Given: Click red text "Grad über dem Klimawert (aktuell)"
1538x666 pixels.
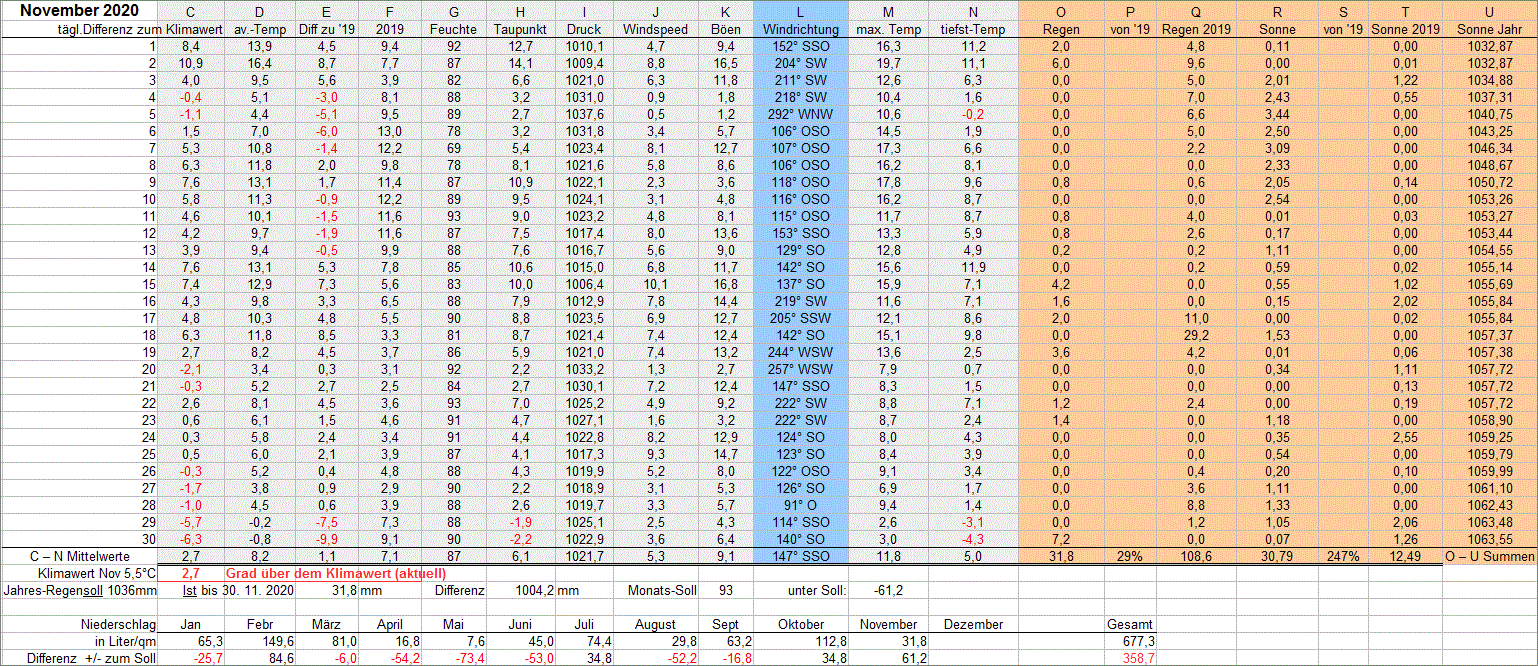Looking at the screenshot, I should [335, 574].
